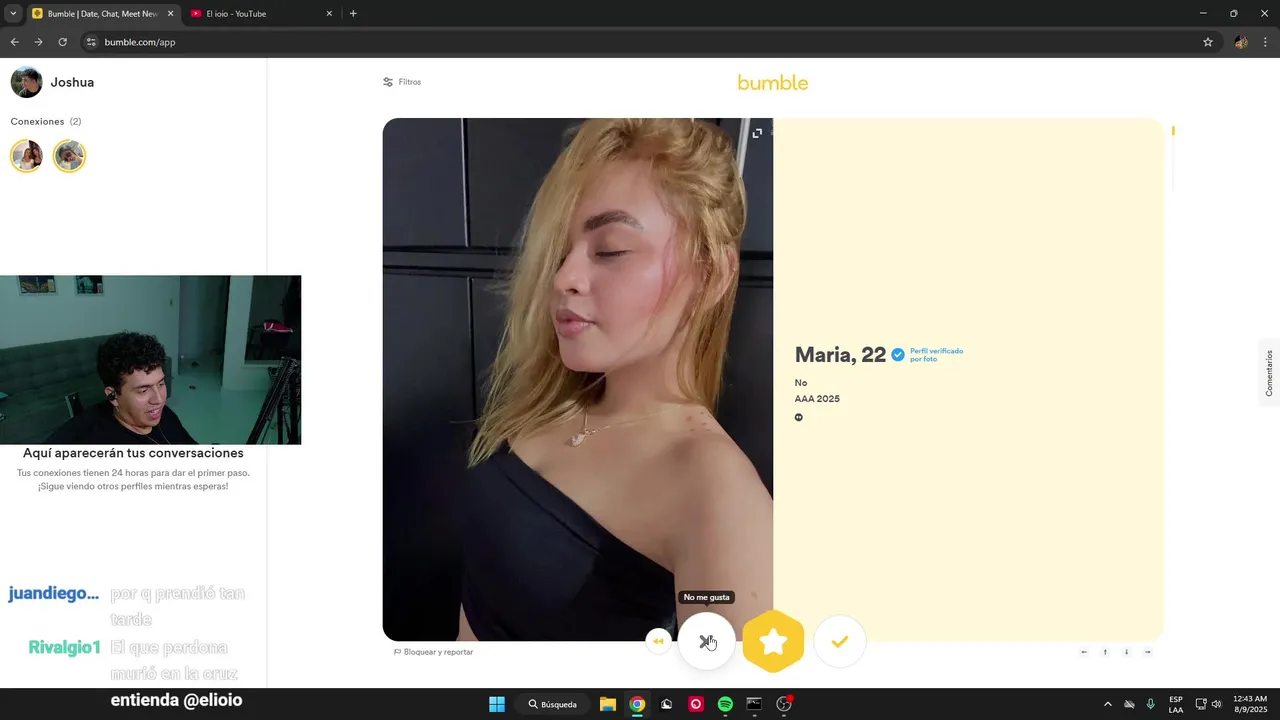This screenshot has width=1280, height=720.
Task: Expand the profile photo to fullscreen
Action: 757,133
